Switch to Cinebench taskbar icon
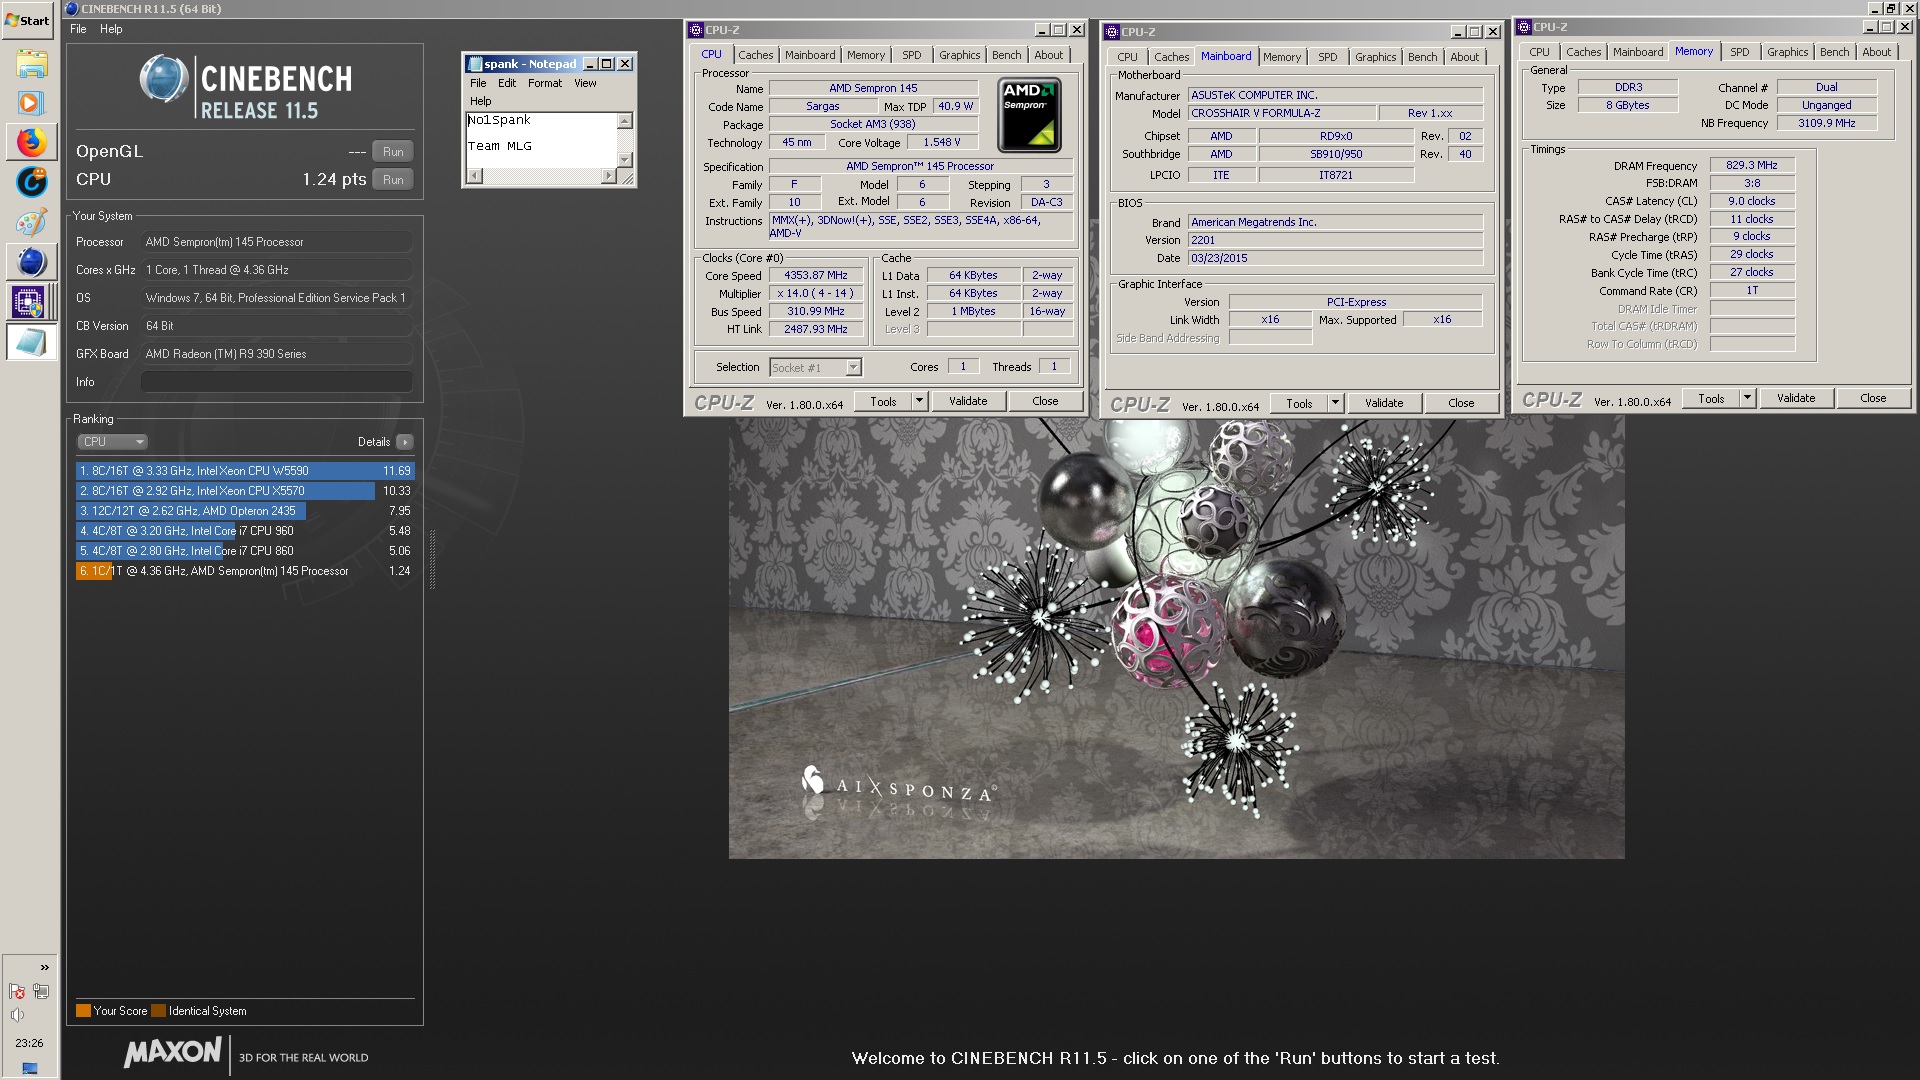The image size is (1920, 1080). pyautogui.click(x=31, y=262)
